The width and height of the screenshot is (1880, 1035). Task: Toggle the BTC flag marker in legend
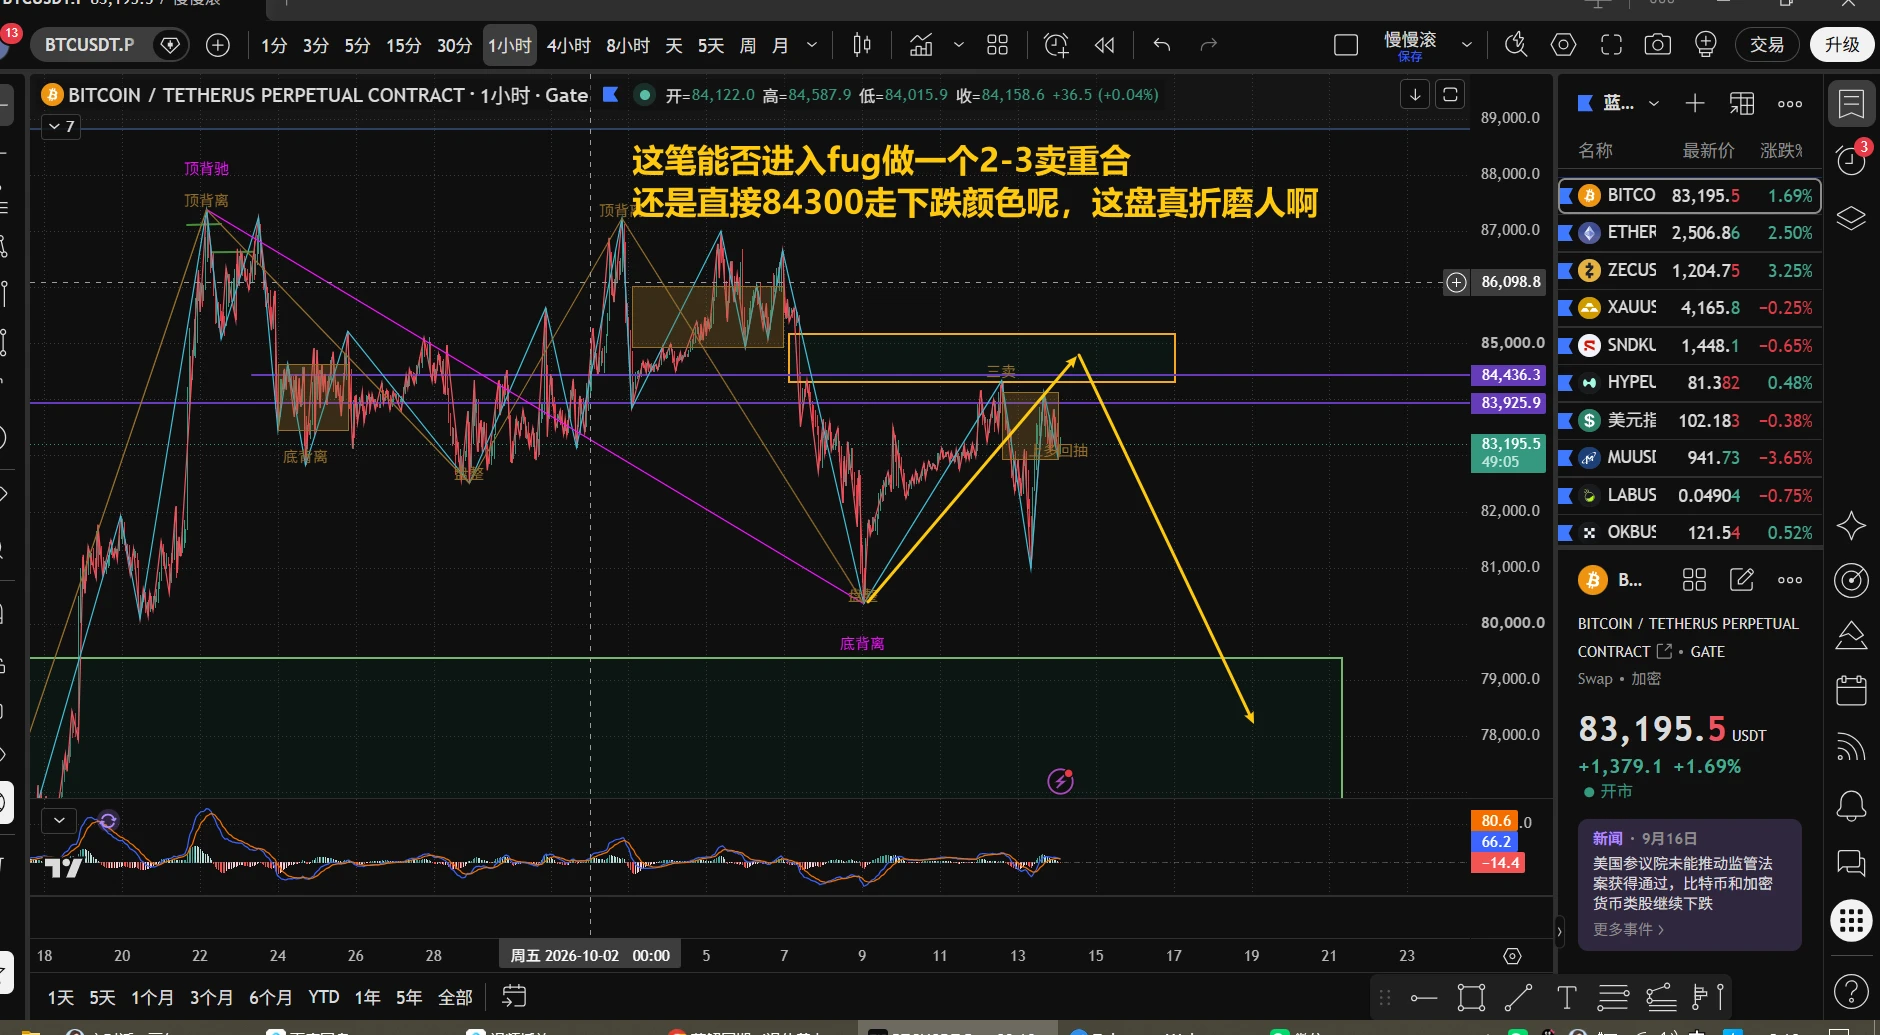click(x=610, y=95)
